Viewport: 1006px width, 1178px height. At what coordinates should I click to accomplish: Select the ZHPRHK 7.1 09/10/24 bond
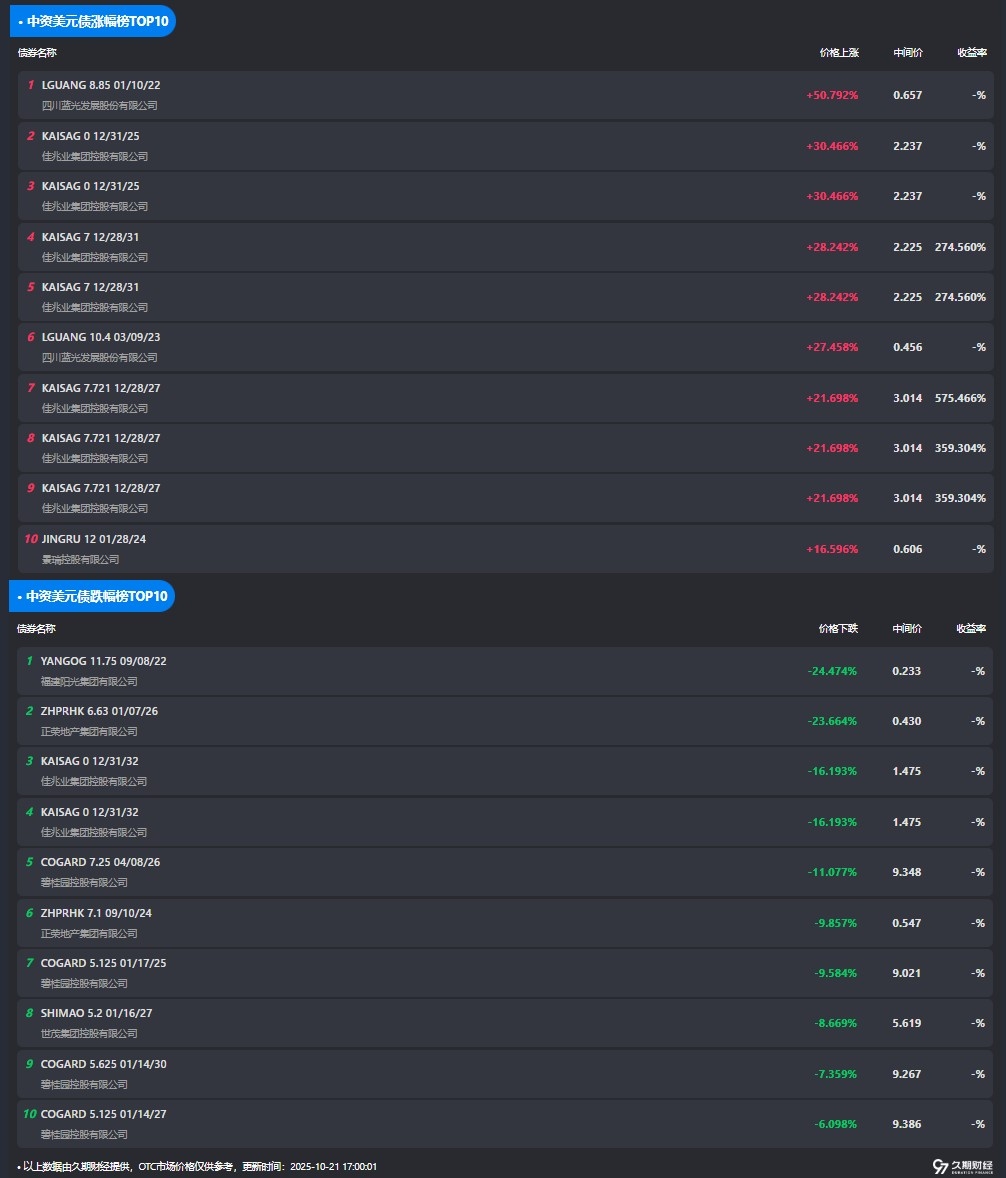[x=96, y=913]
